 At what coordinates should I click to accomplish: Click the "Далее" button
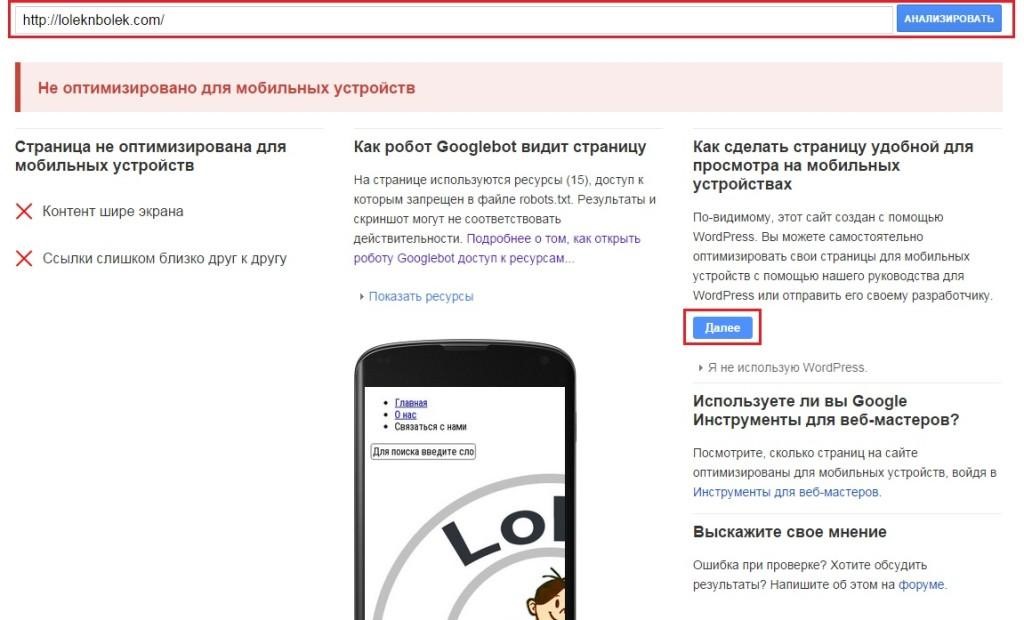pyautogui.click(x=722, y=327)
